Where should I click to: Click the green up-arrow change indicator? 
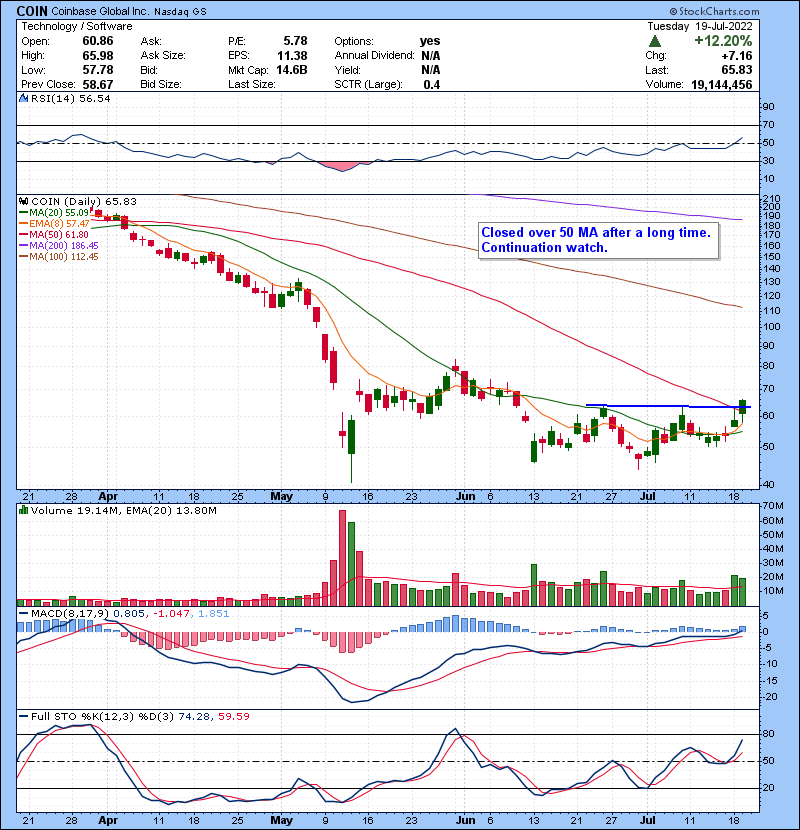pyautogui.click(x=654, y=41)
